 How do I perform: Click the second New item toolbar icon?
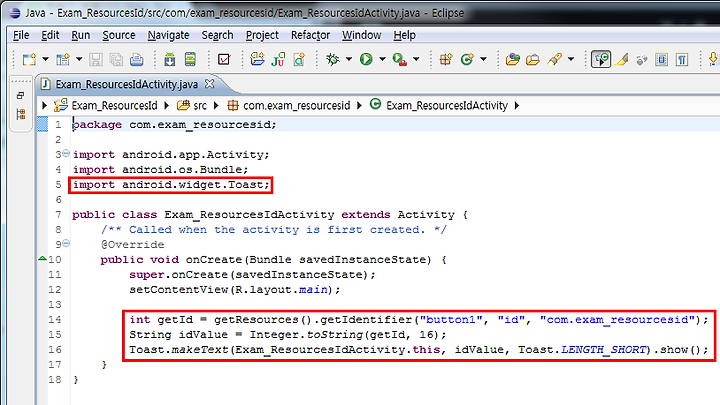(63, 59)
